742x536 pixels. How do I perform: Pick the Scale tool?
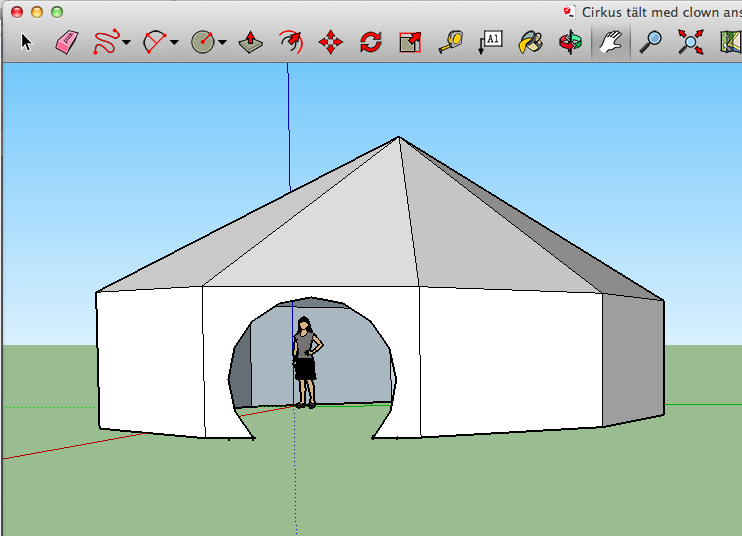click(410, 42)
